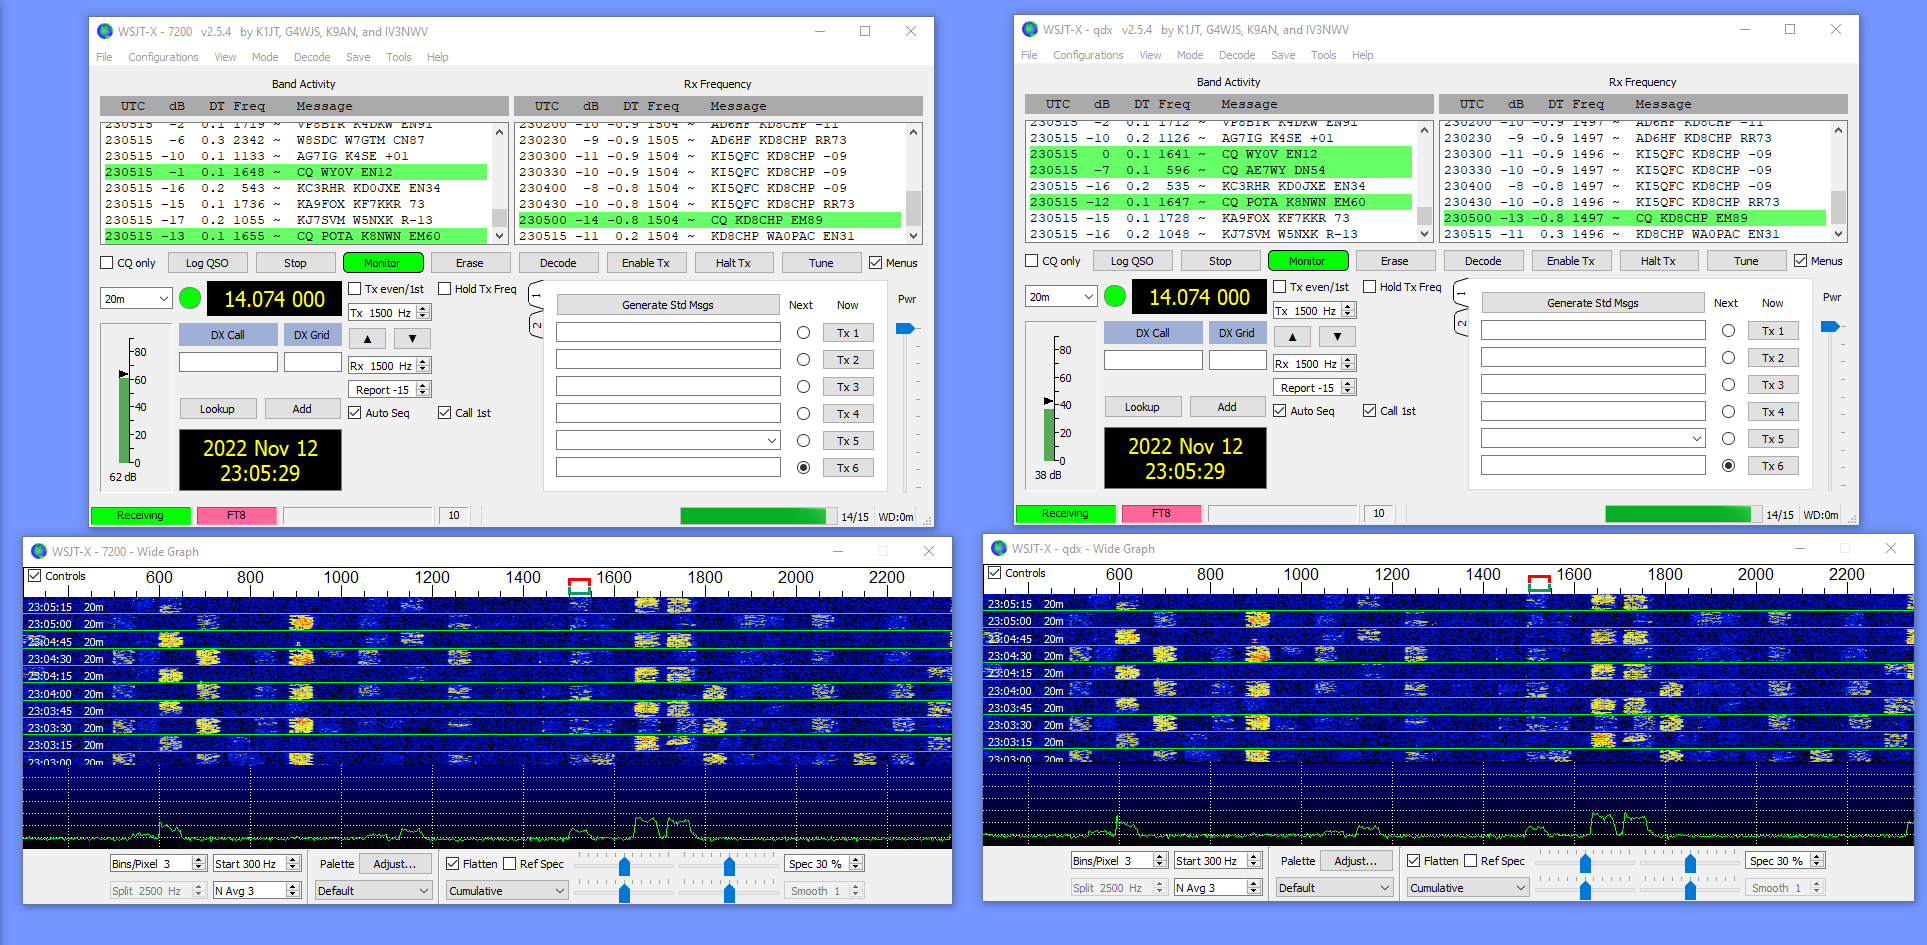This screenshot has width=1927, height=945.
Task: Open the Mode menu in 7200 window
Action: (265, 57)
